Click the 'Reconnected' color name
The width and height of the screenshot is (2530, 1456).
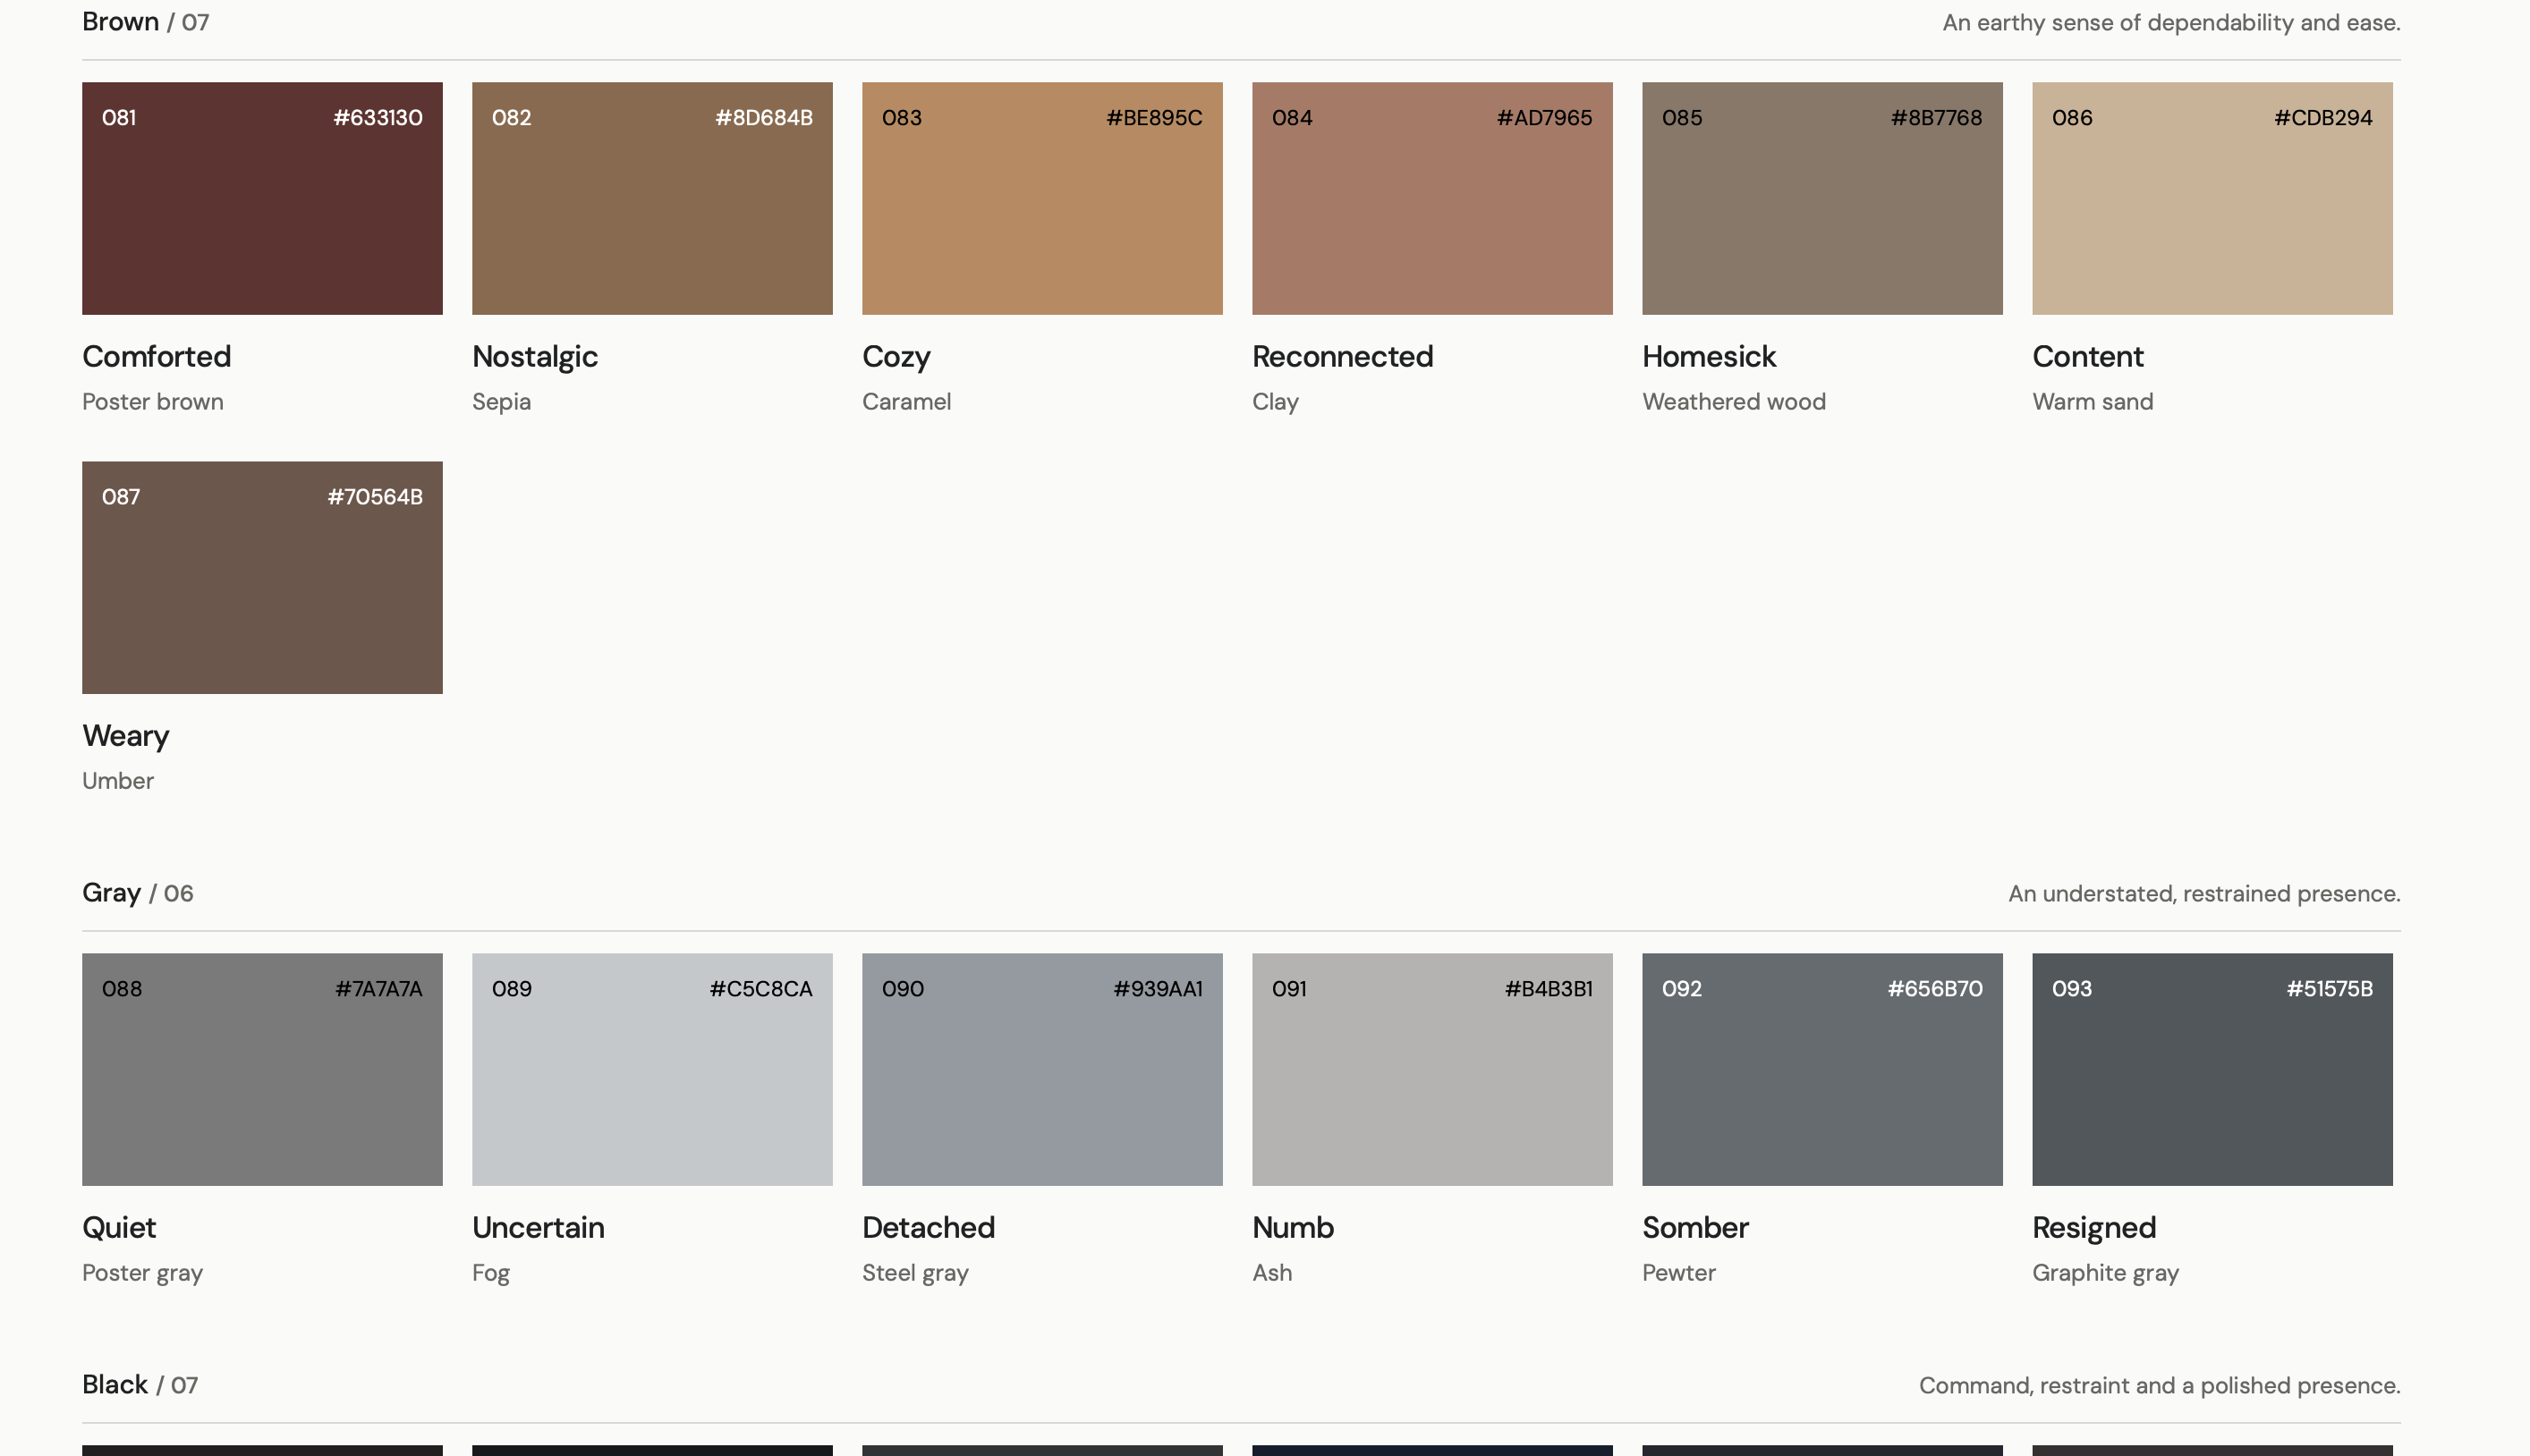click(1343, 356)
